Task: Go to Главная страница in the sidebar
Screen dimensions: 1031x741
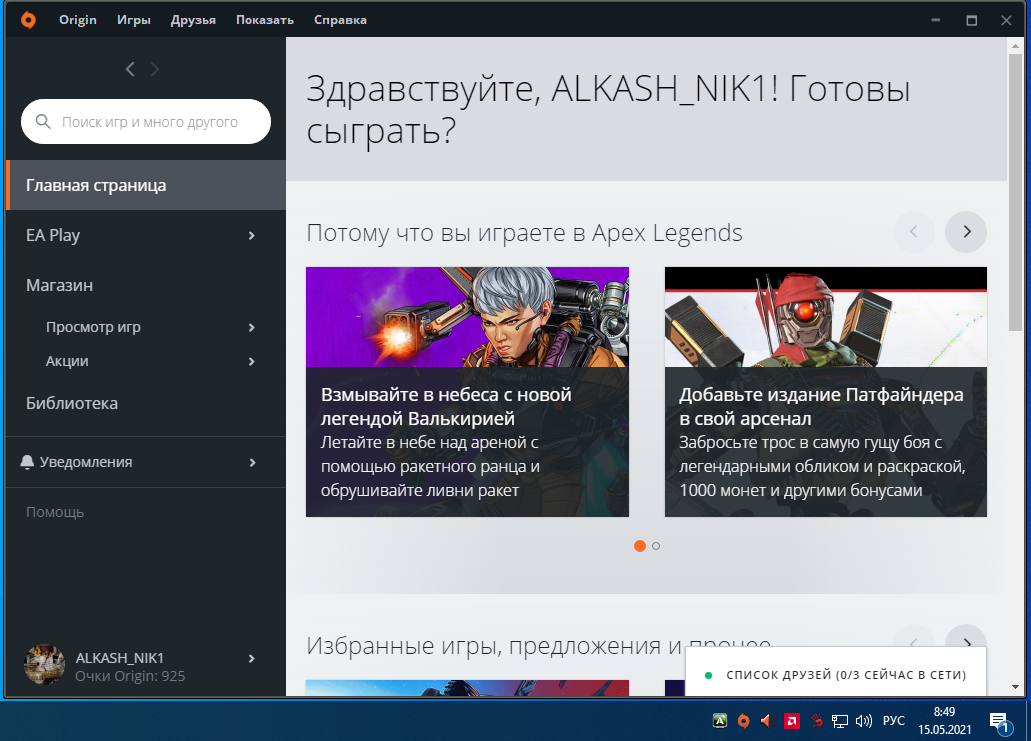Action: pyautogui.click(x=146, y=185)
